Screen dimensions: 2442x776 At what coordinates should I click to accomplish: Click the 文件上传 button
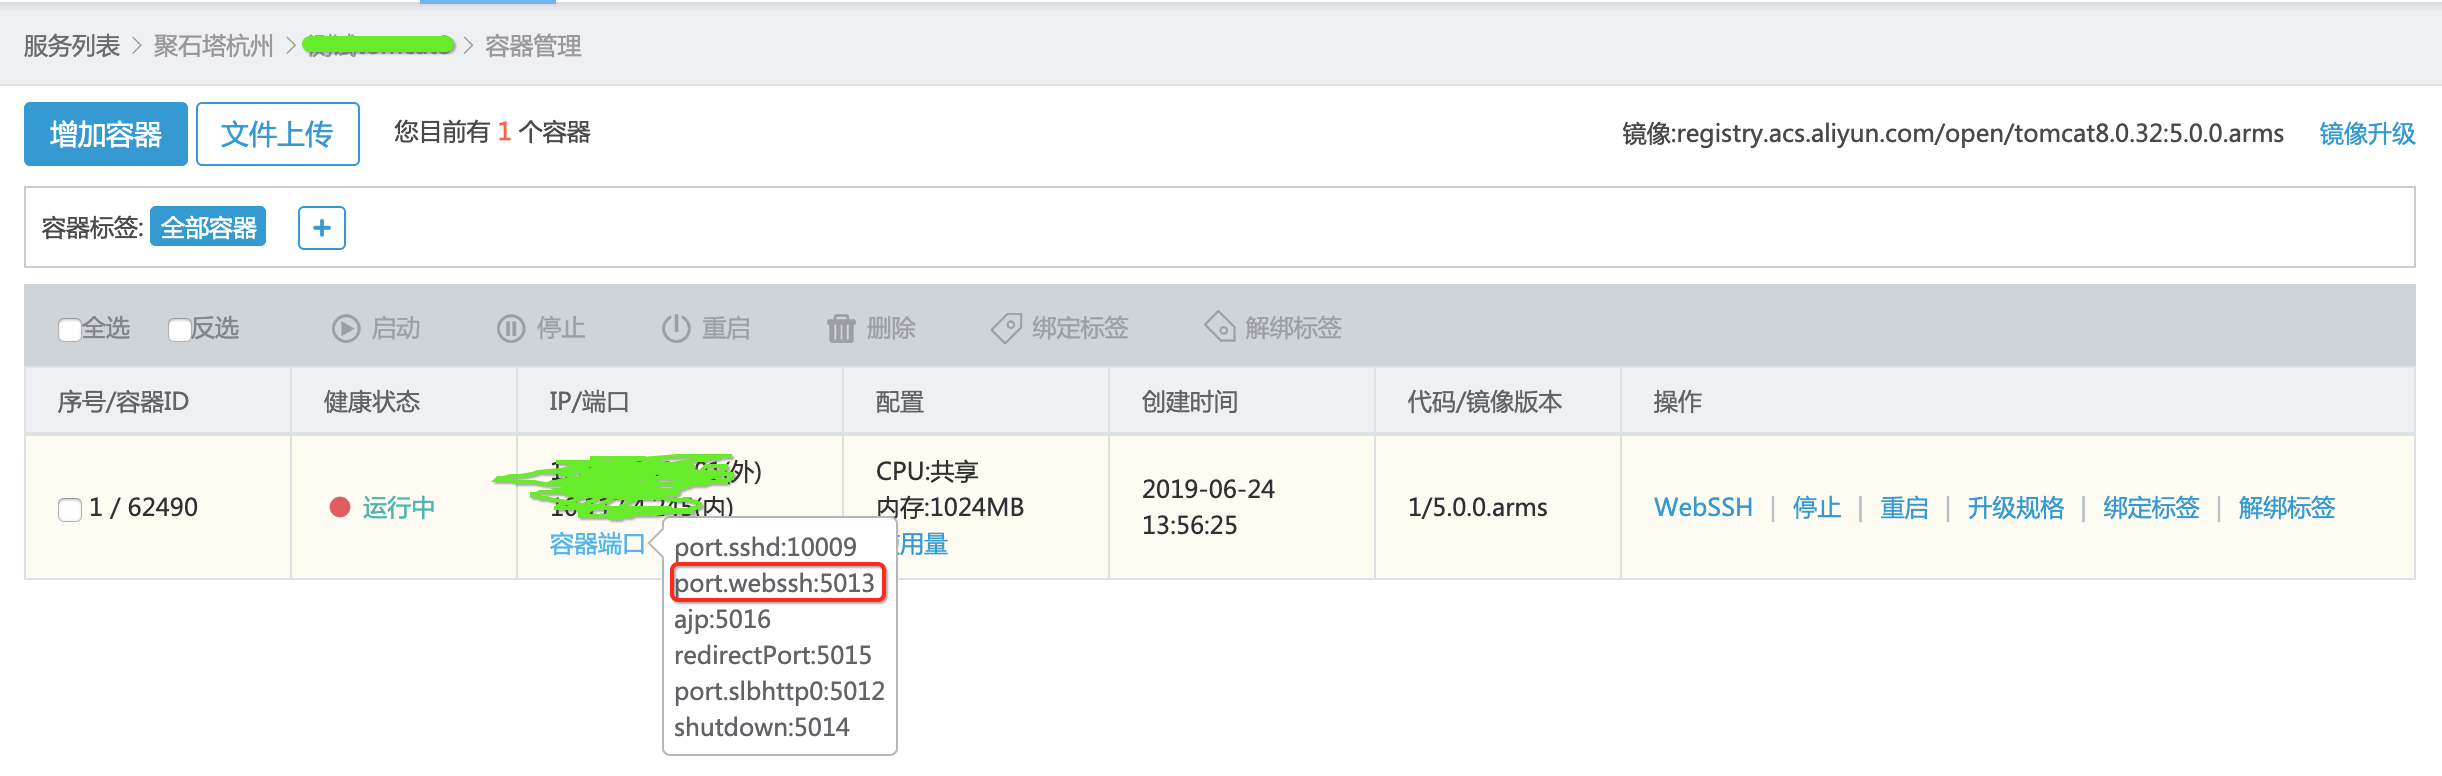pos(277,134)
